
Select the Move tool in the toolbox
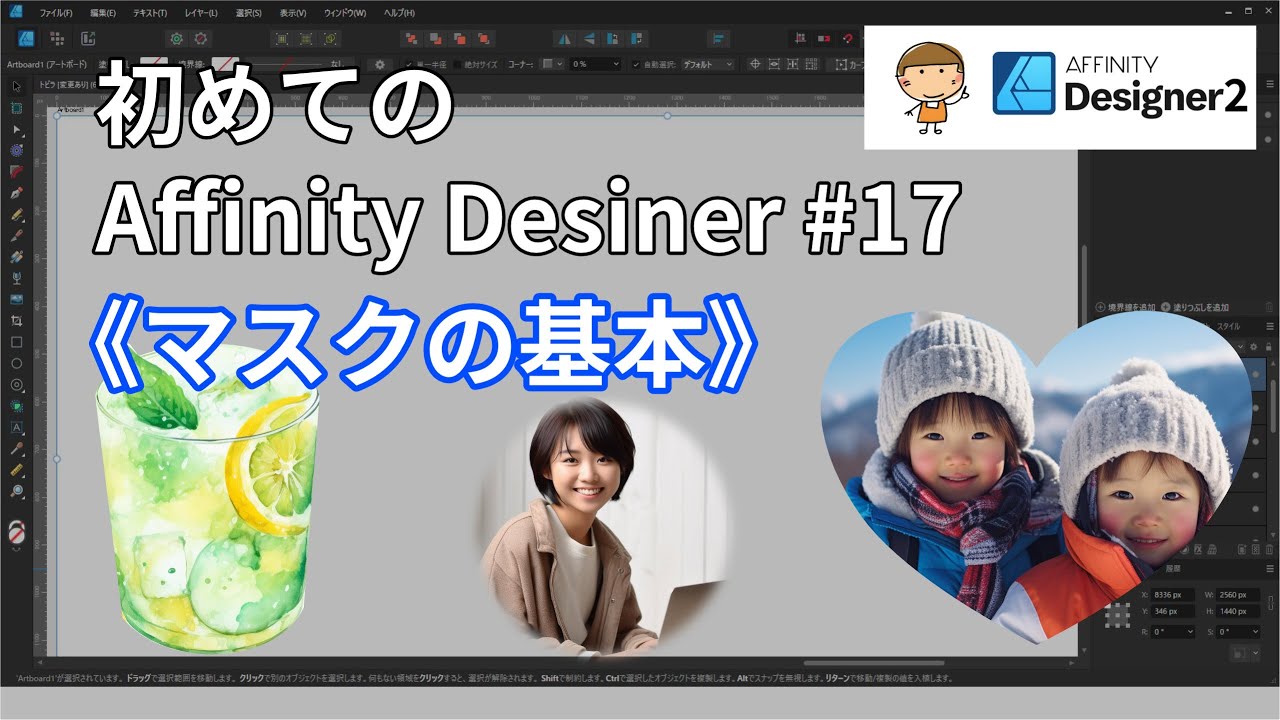pyautogui.click(x=17, y=87)
